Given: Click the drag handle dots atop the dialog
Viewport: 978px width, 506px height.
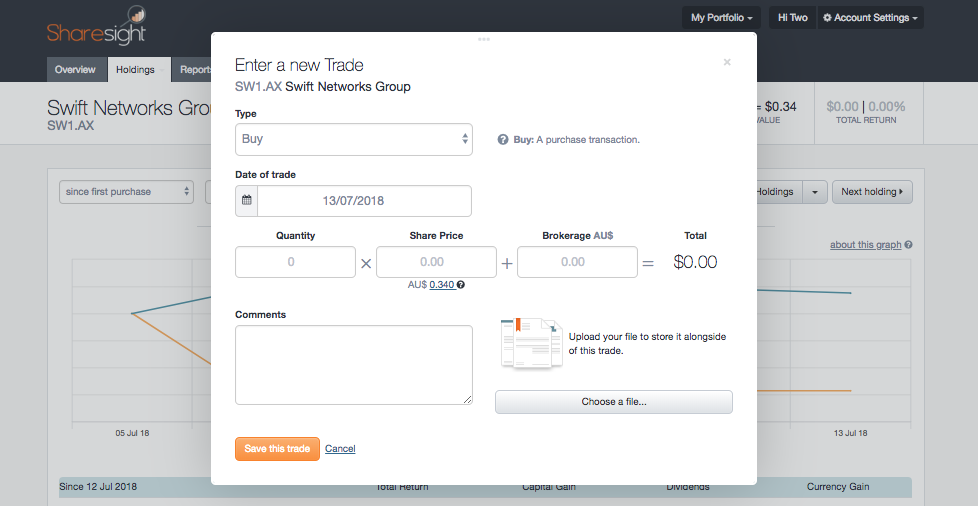Looking at the screenshot, I should (x=484, y=39).
